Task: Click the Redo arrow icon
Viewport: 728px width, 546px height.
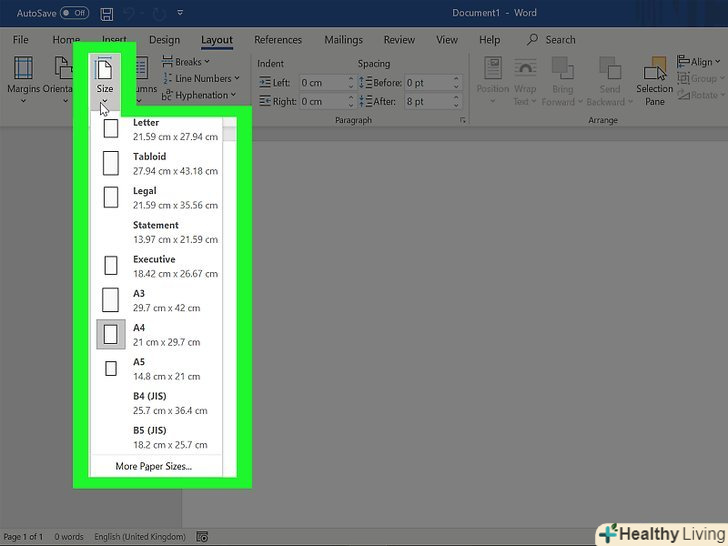Action: [x=159, y=14]
